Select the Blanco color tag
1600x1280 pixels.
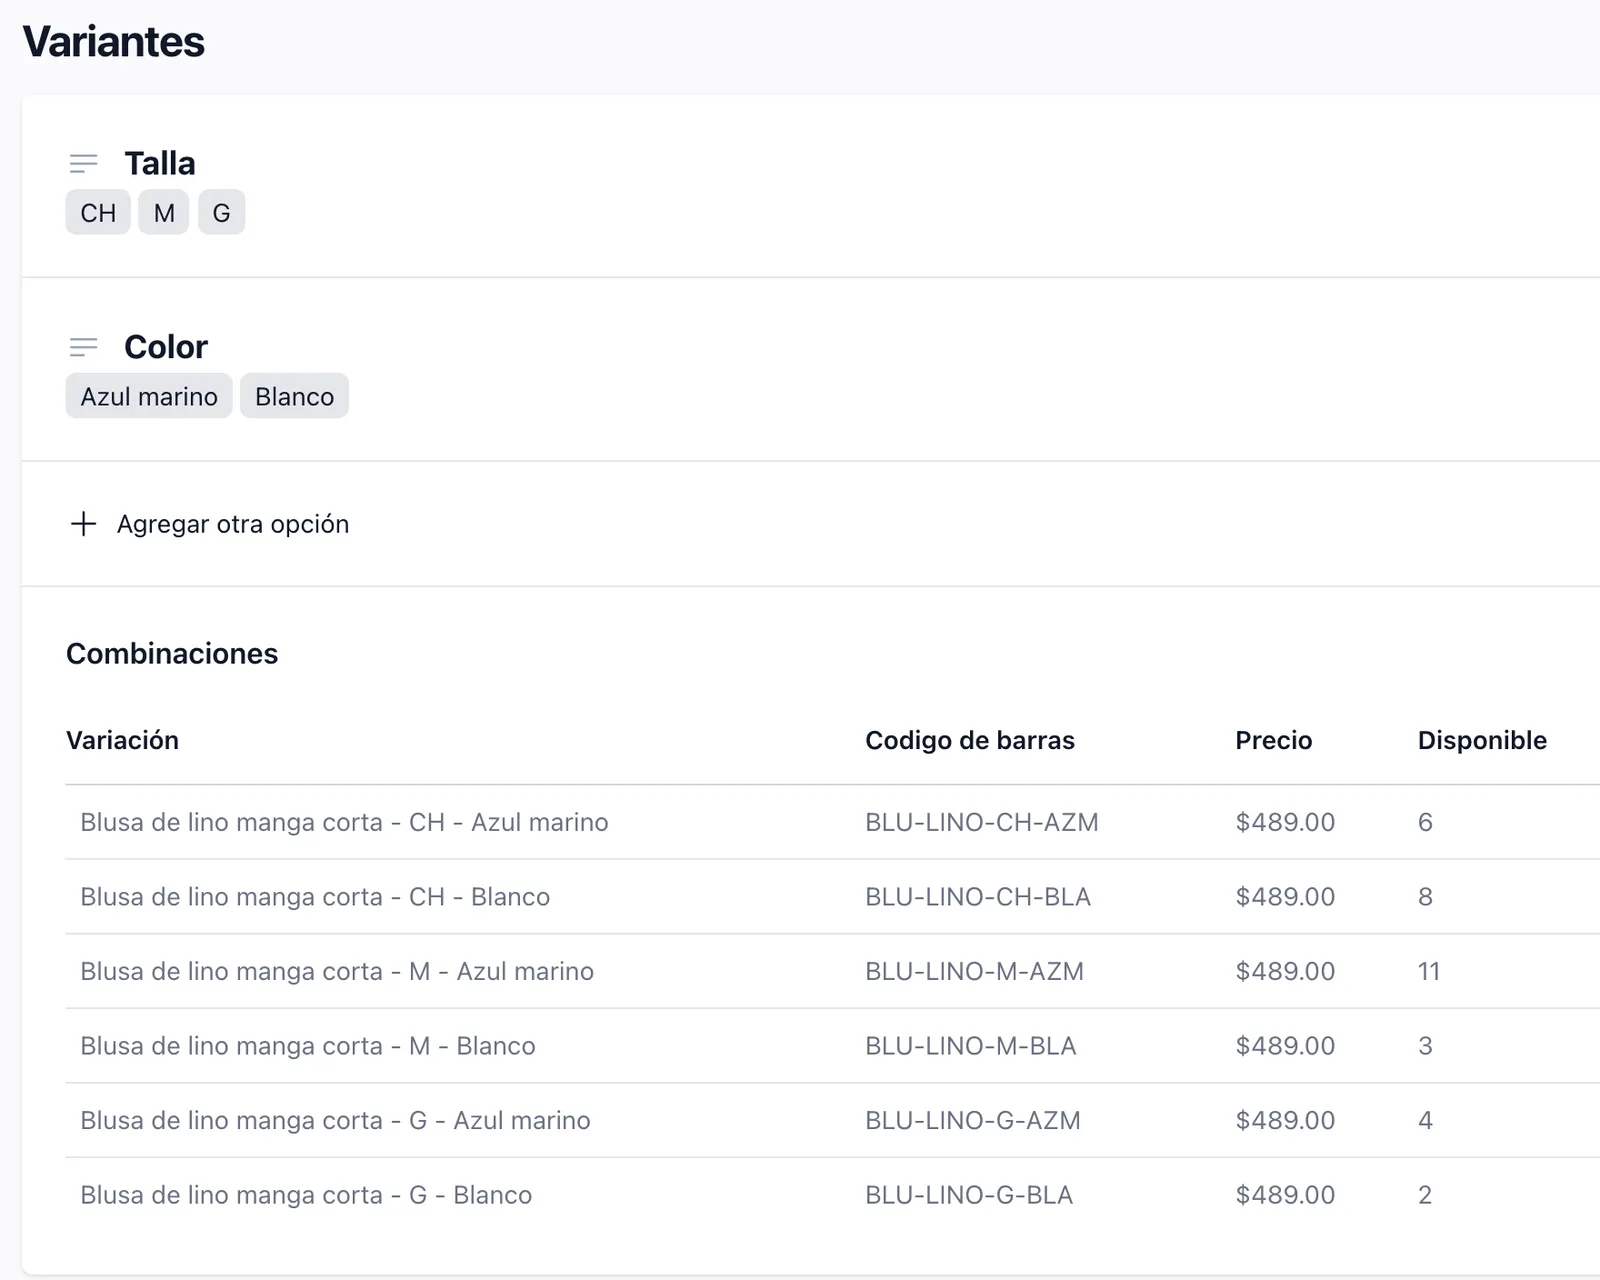[294, 397]
